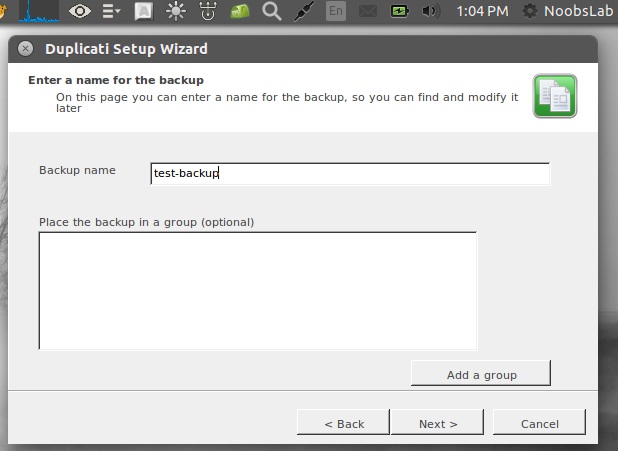
Task: Cancel the Duplicati Setup Wizard
Action: point(539,422)
